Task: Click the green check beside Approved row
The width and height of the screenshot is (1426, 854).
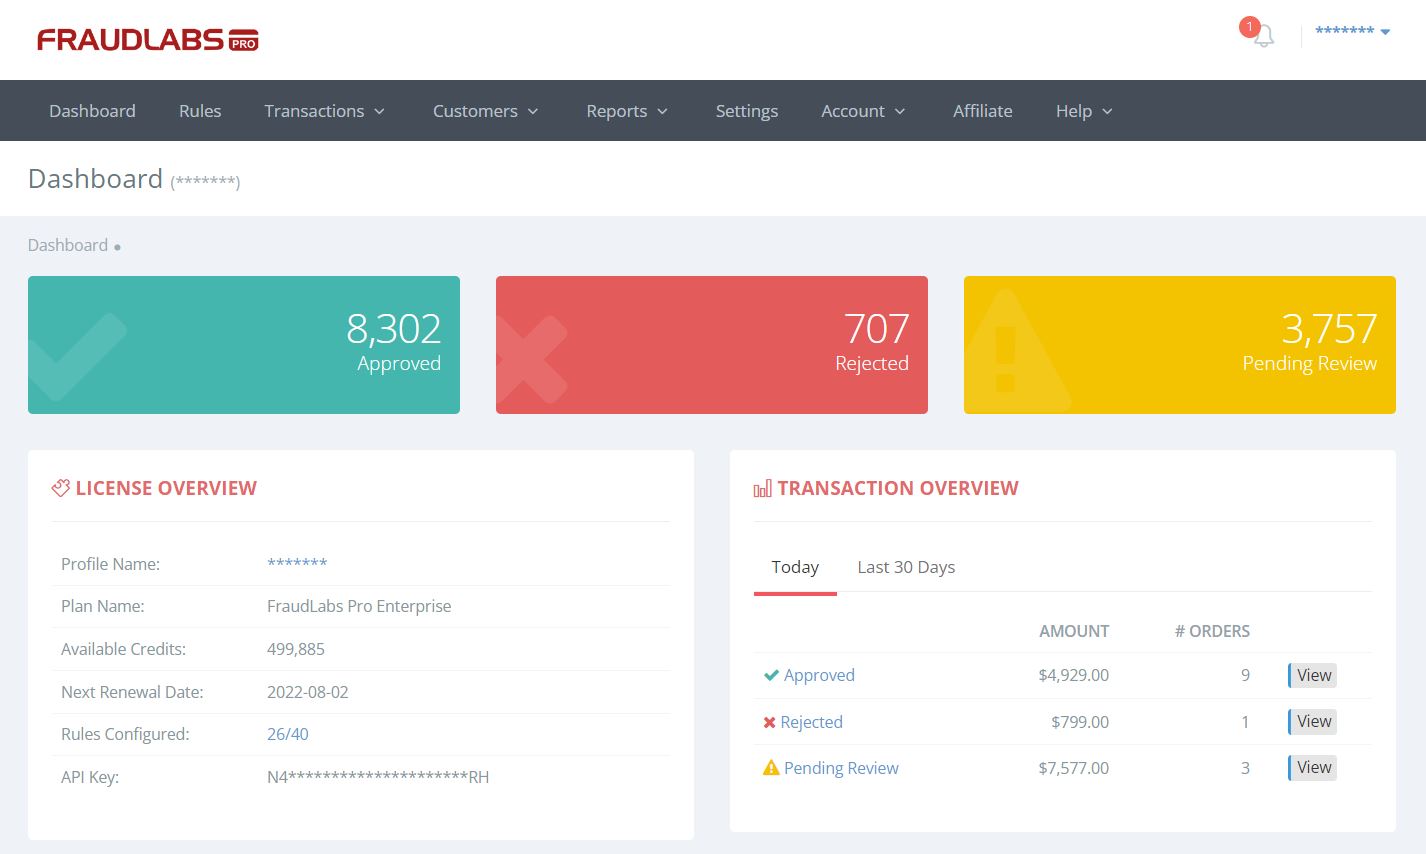Action: coord(770,675)
